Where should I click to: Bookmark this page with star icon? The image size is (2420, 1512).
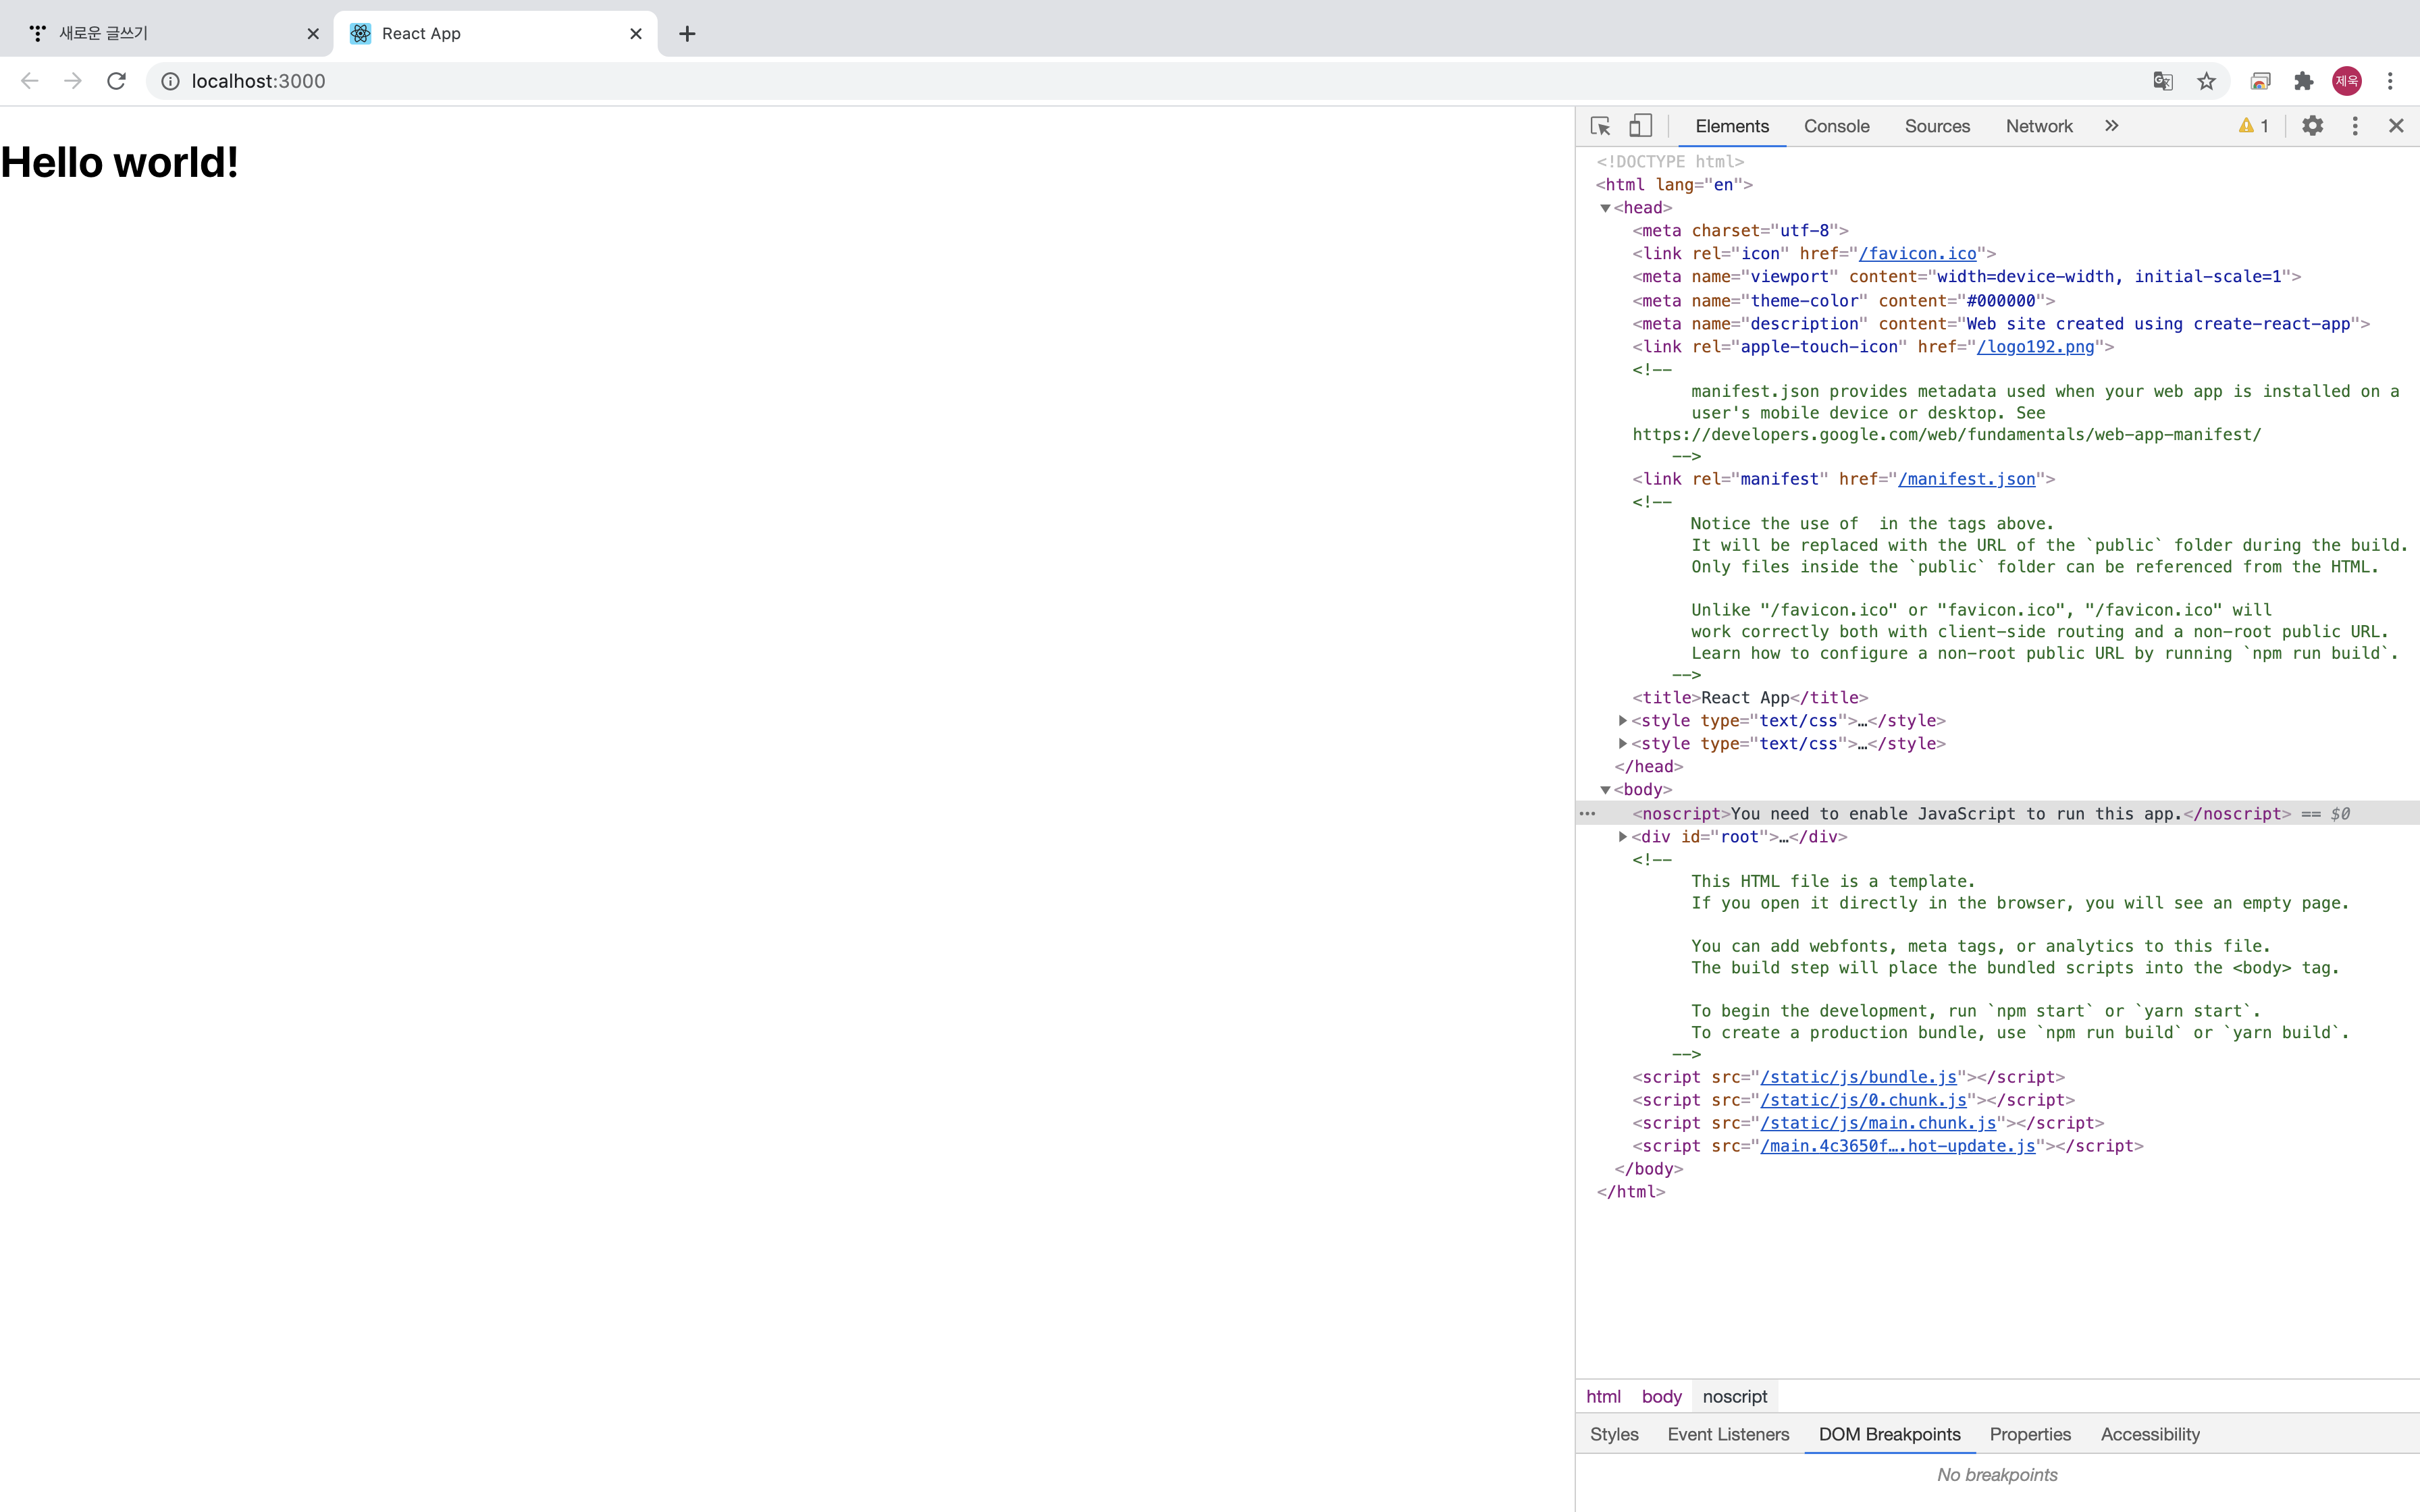[2206, 81]
